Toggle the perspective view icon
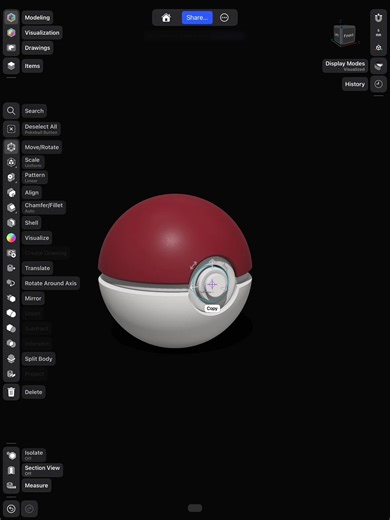This screenshot has width=390, height=520. pos(378,48)
